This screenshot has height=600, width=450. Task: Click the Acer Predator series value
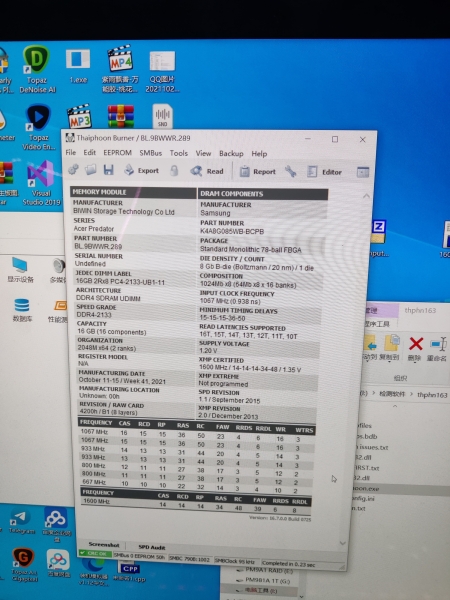[94, 228]
